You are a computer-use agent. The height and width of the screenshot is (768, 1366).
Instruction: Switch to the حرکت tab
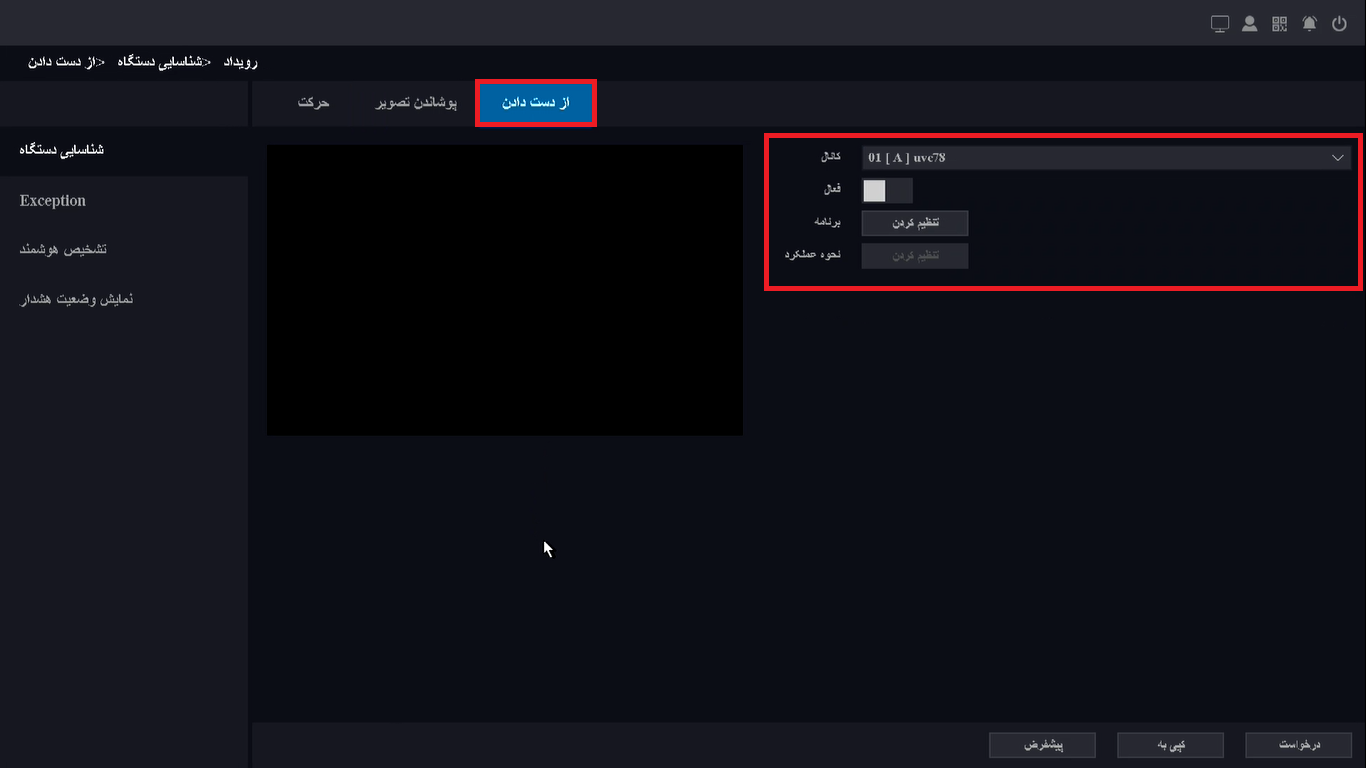point(314,103)
